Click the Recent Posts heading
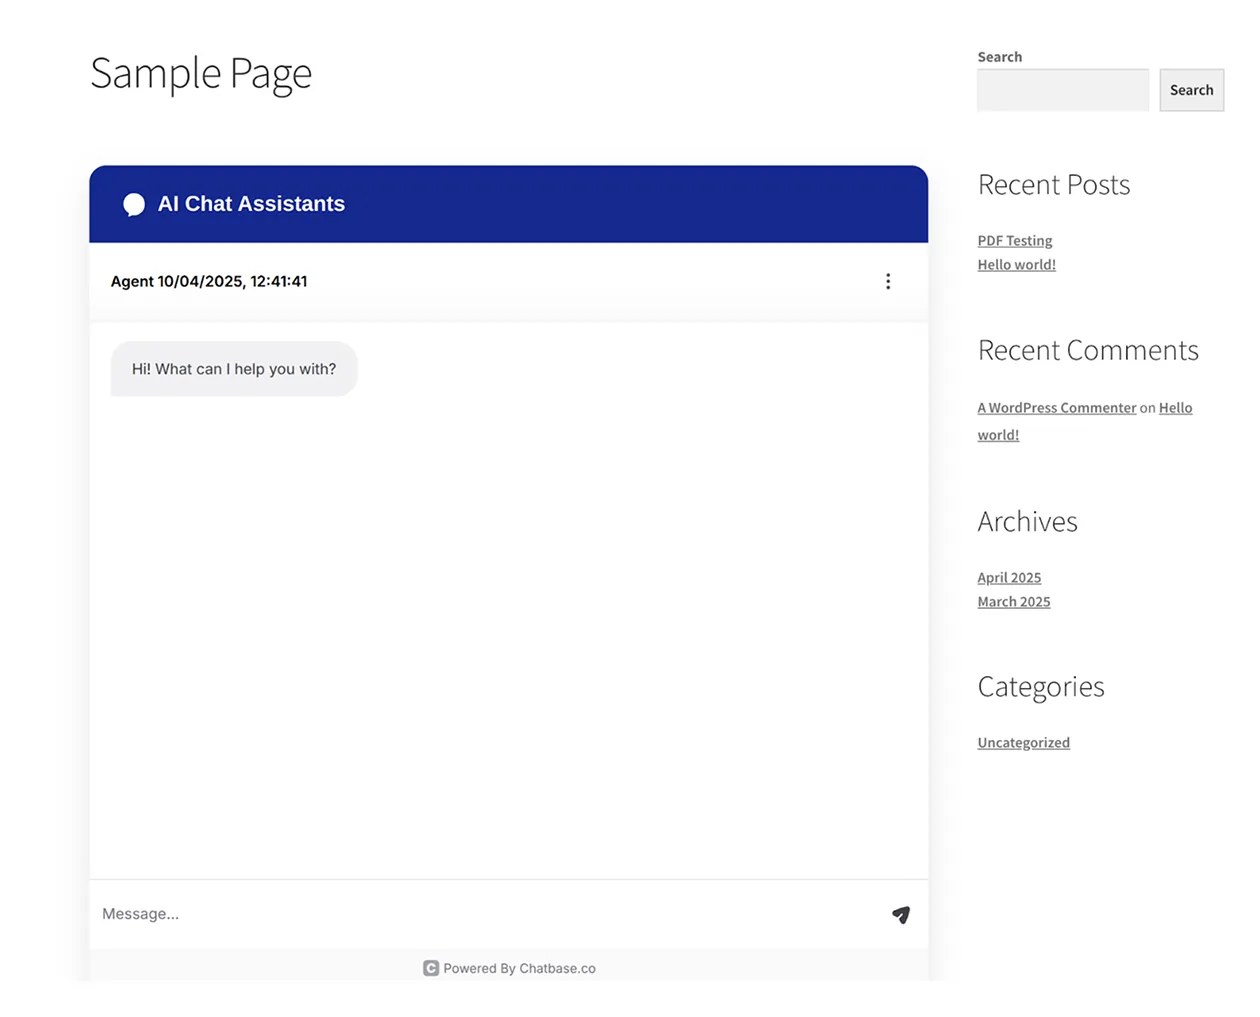1260x1017 pixels. pos(1054,185)
